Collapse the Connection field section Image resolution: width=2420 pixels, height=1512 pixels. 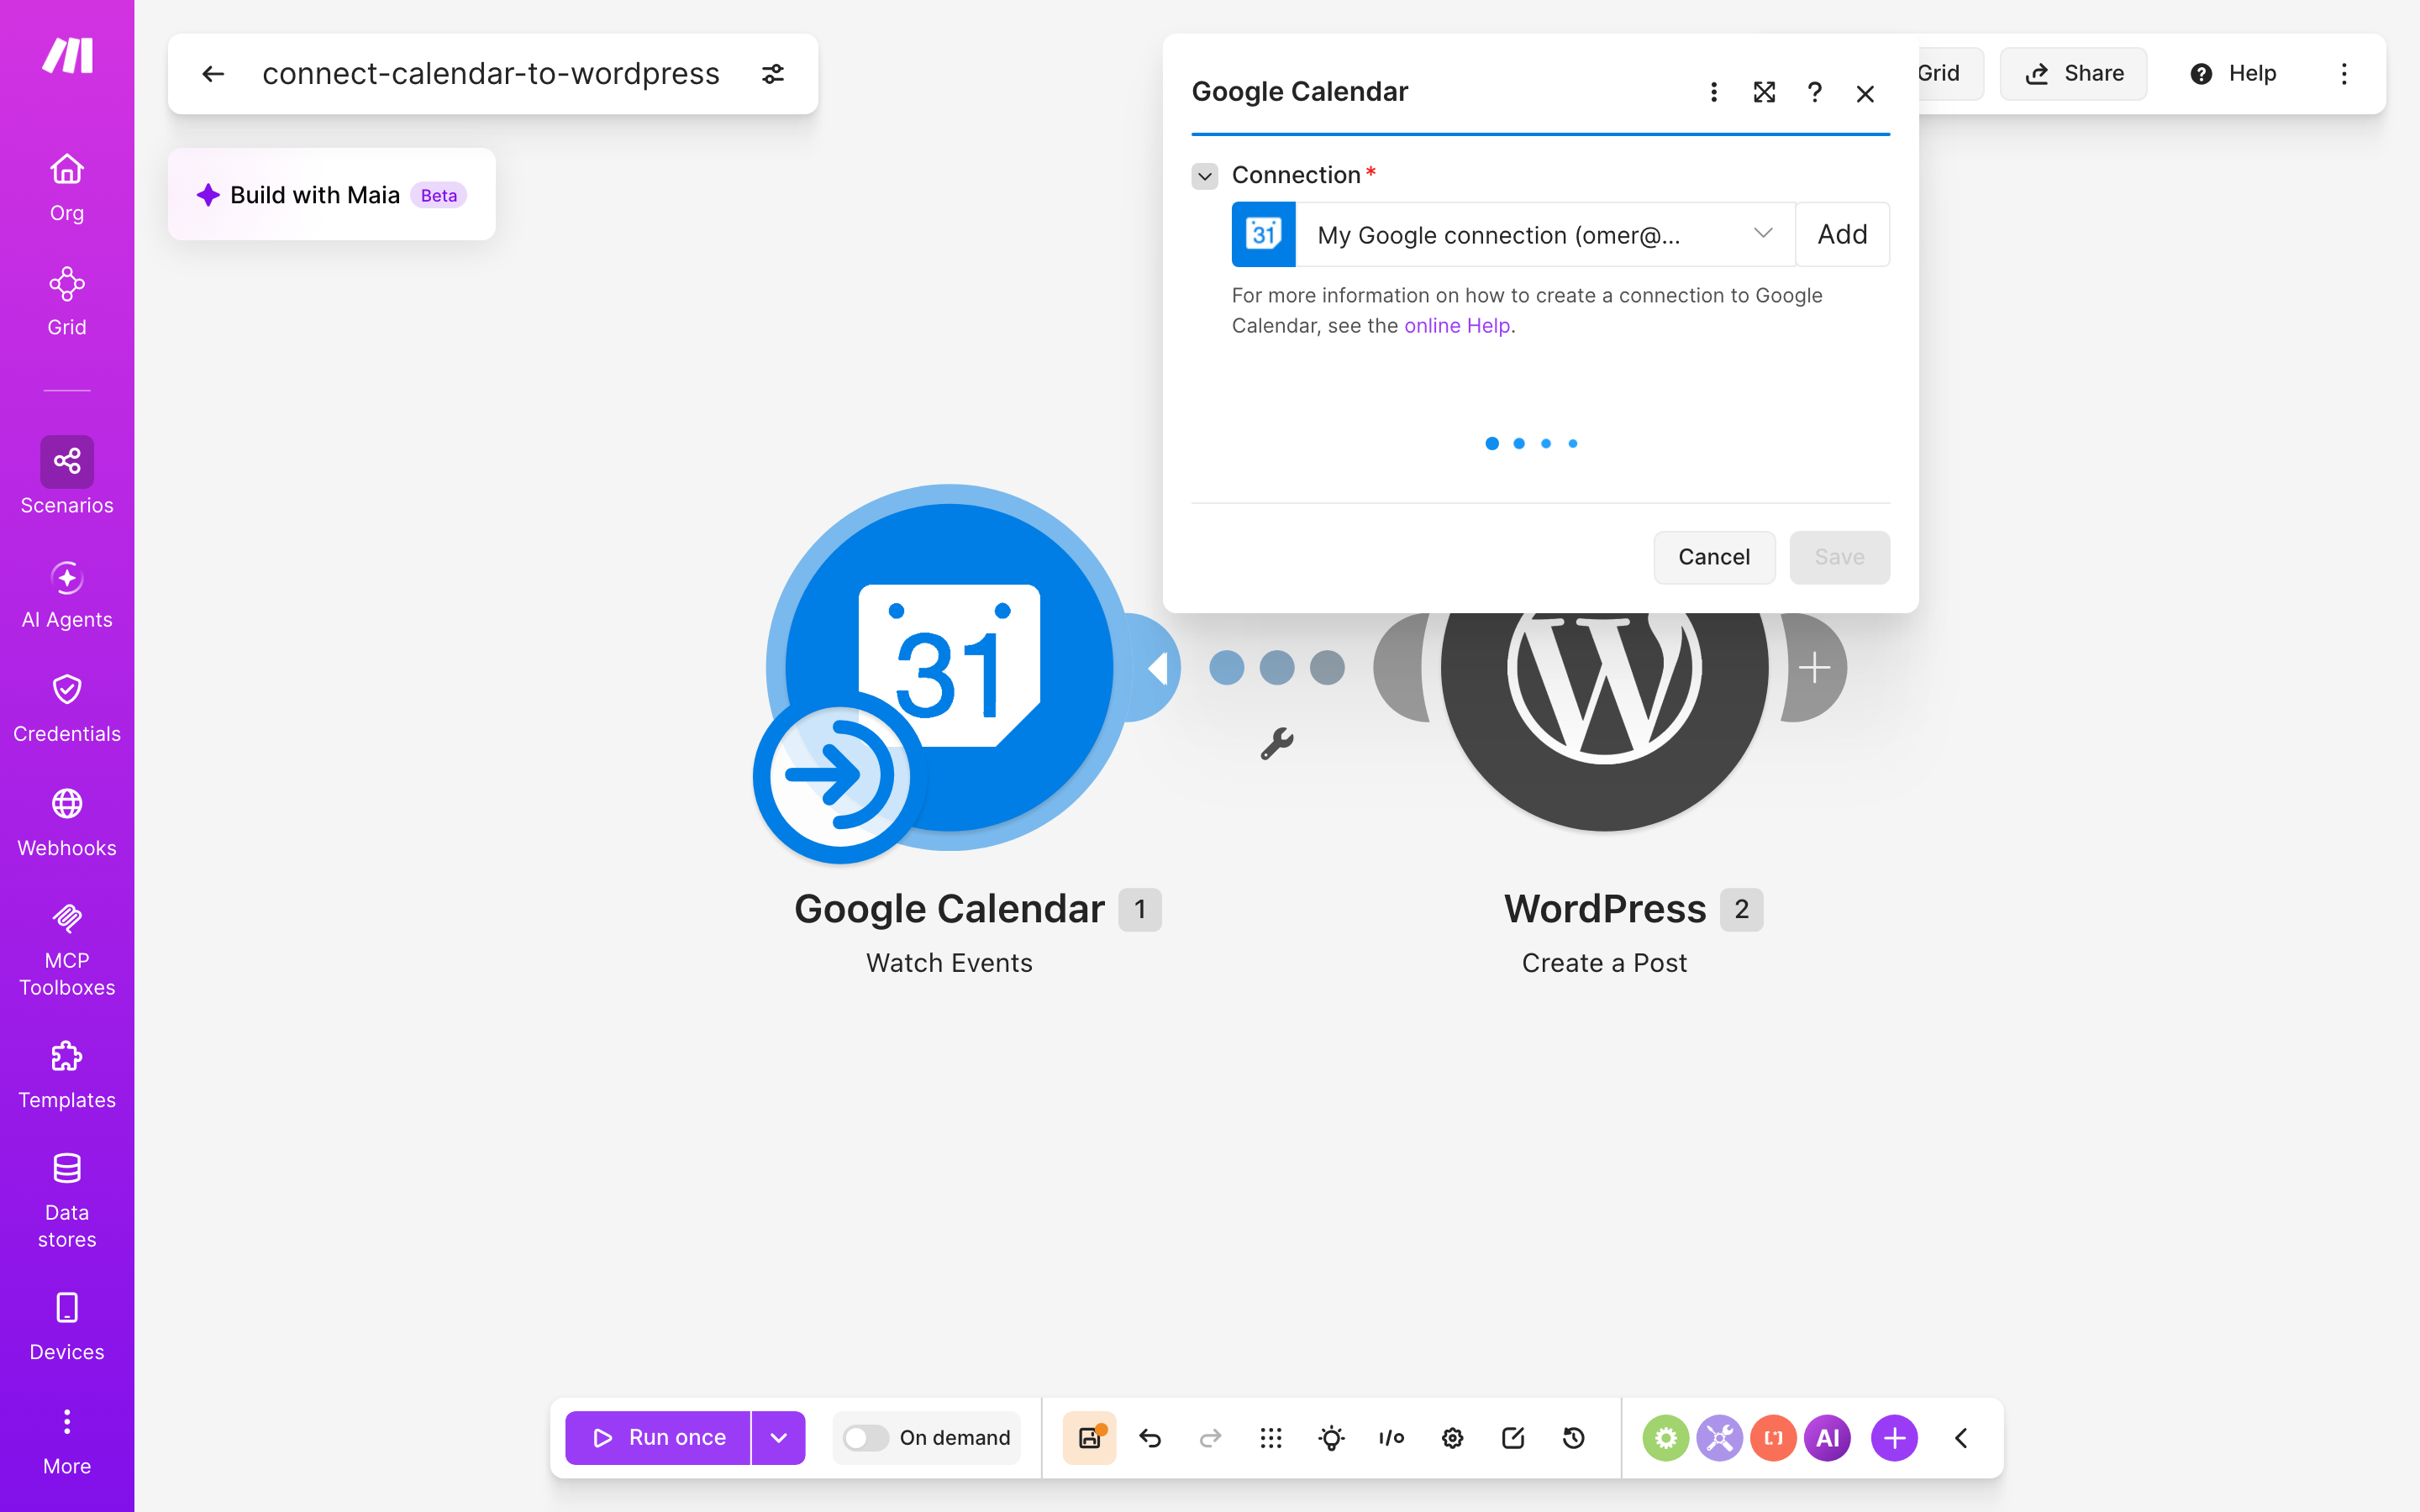click(x=1205, y=176)
